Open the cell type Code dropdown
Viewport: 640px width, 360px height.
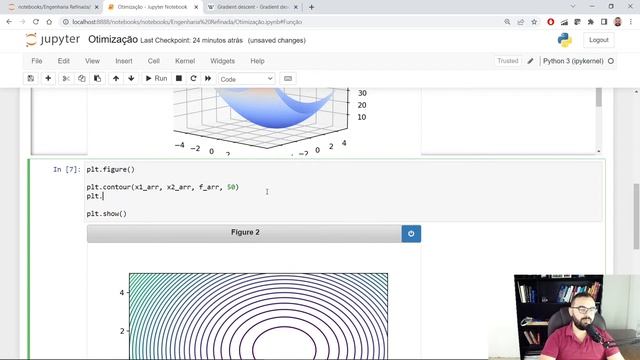pyautogui.click(x=247, y=79)
